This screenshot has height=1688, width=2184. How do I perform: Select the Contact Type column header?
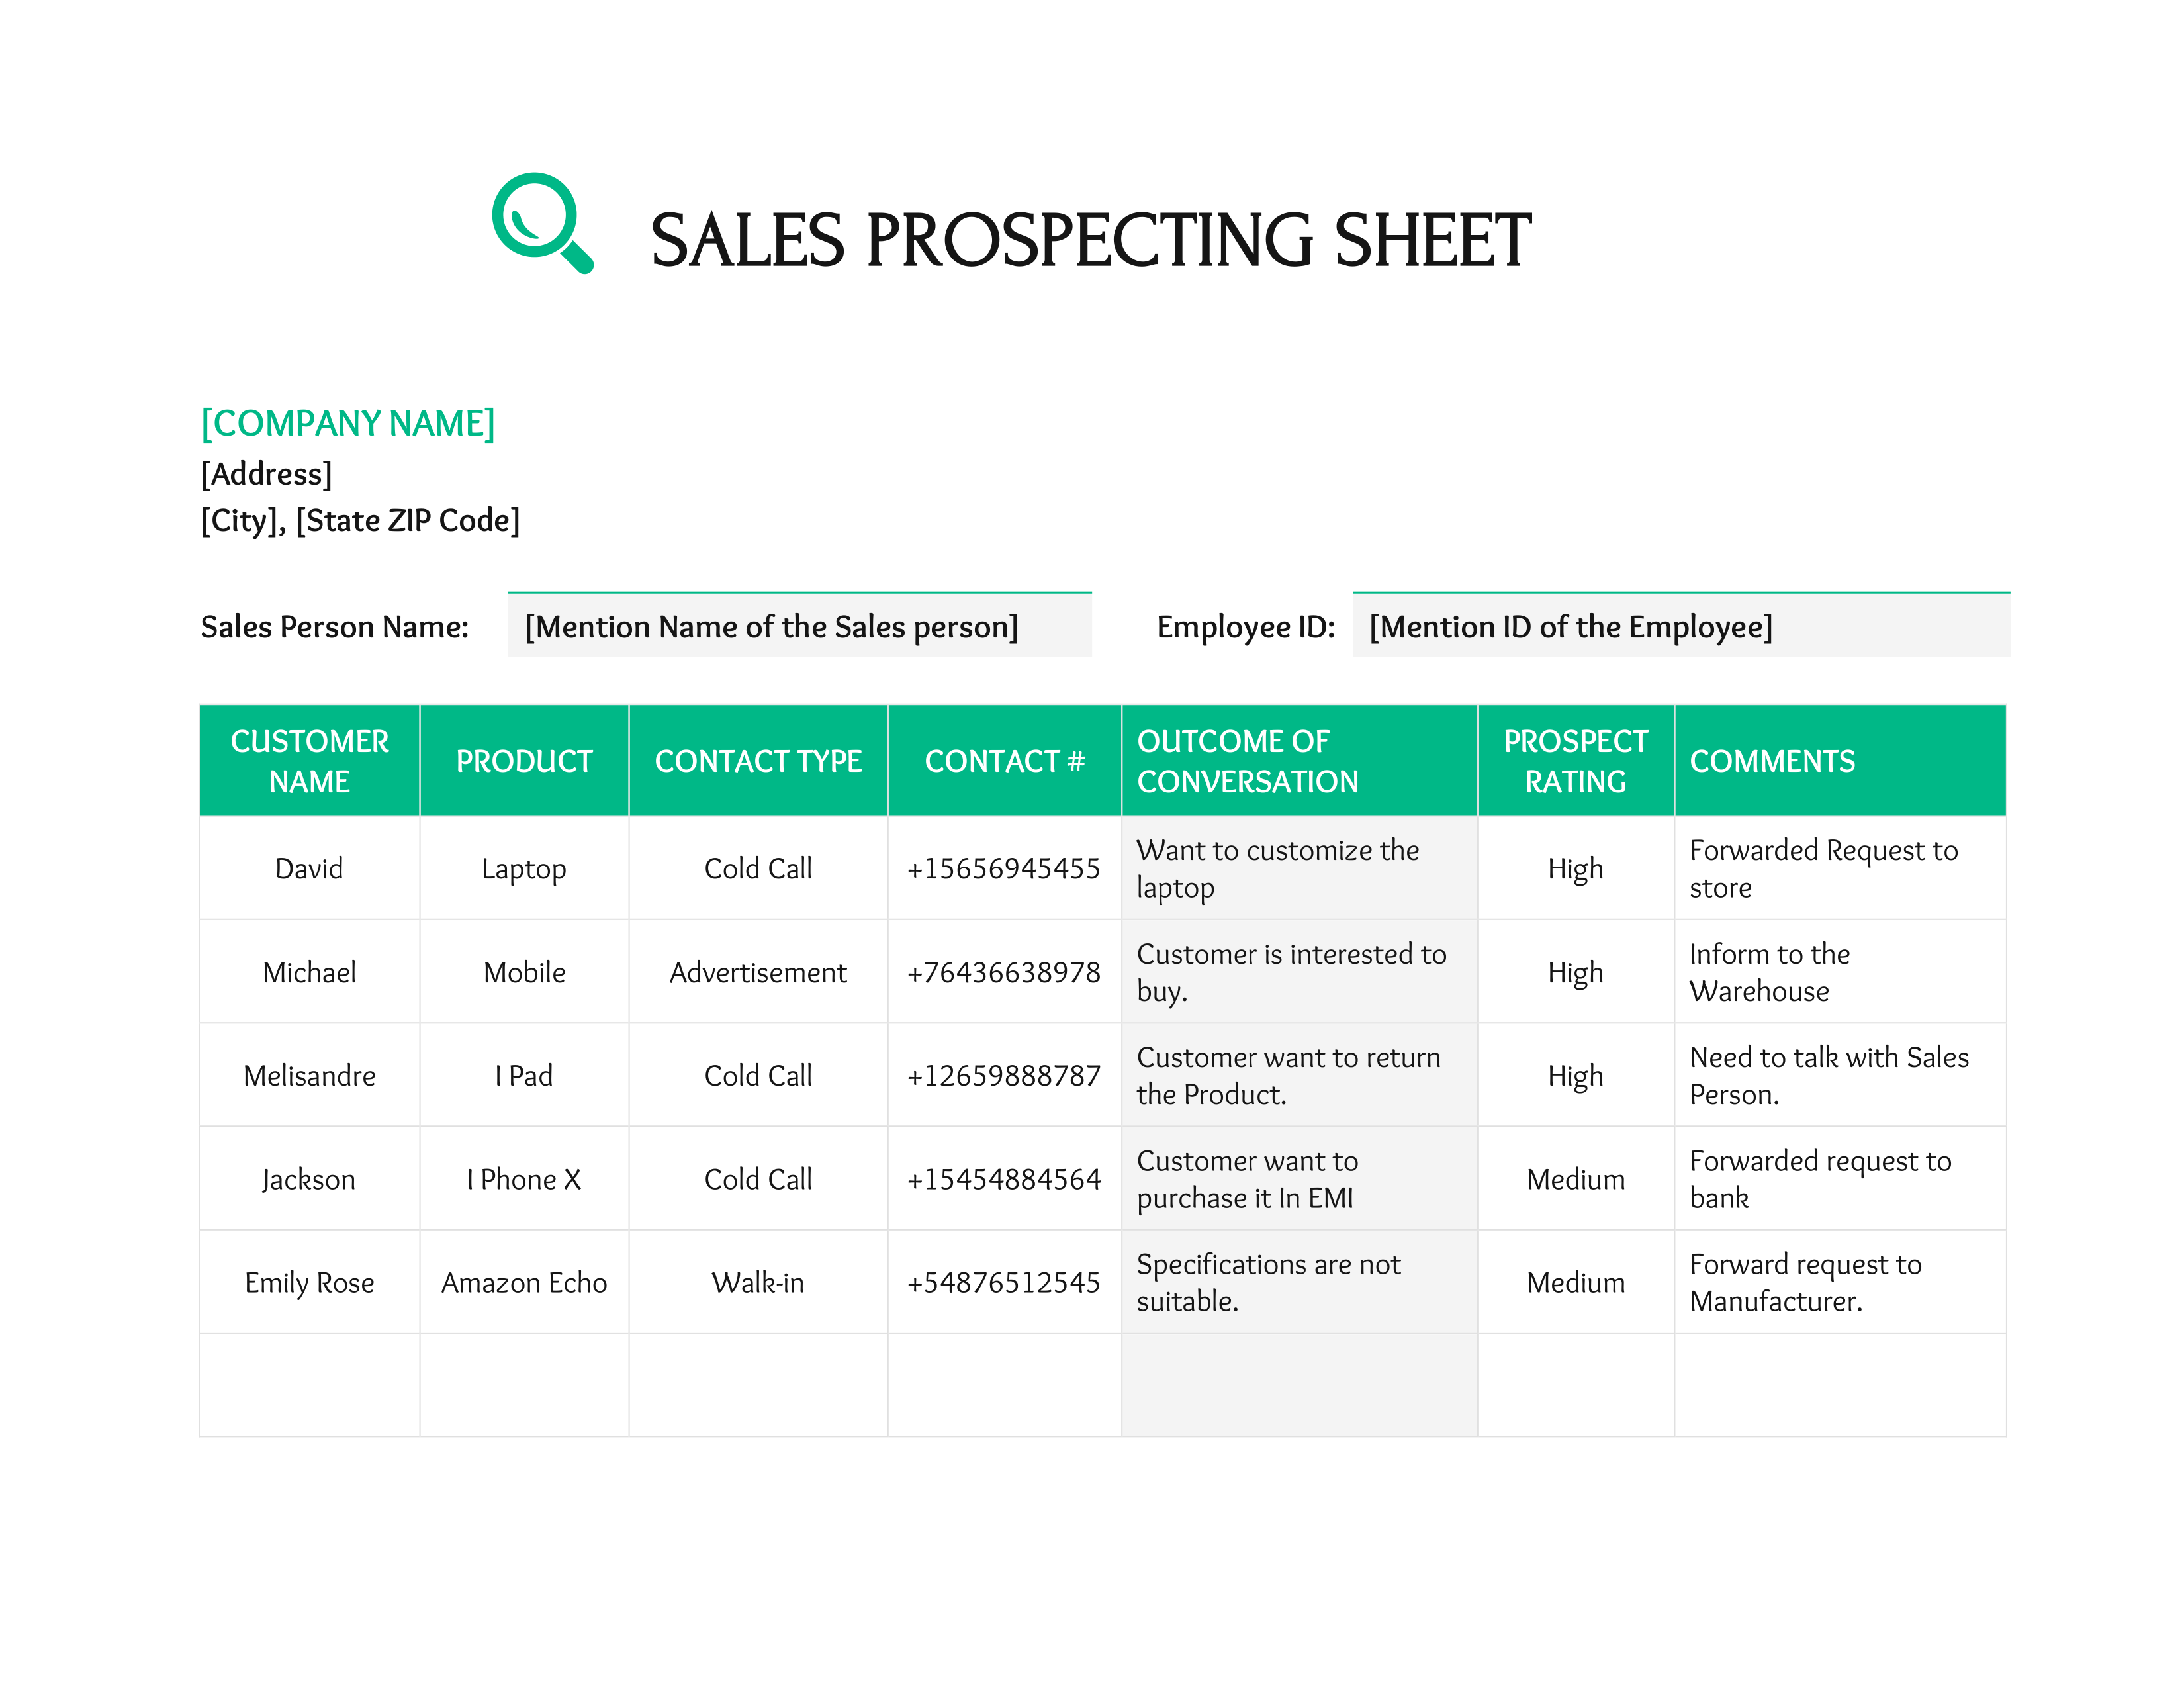758,761
